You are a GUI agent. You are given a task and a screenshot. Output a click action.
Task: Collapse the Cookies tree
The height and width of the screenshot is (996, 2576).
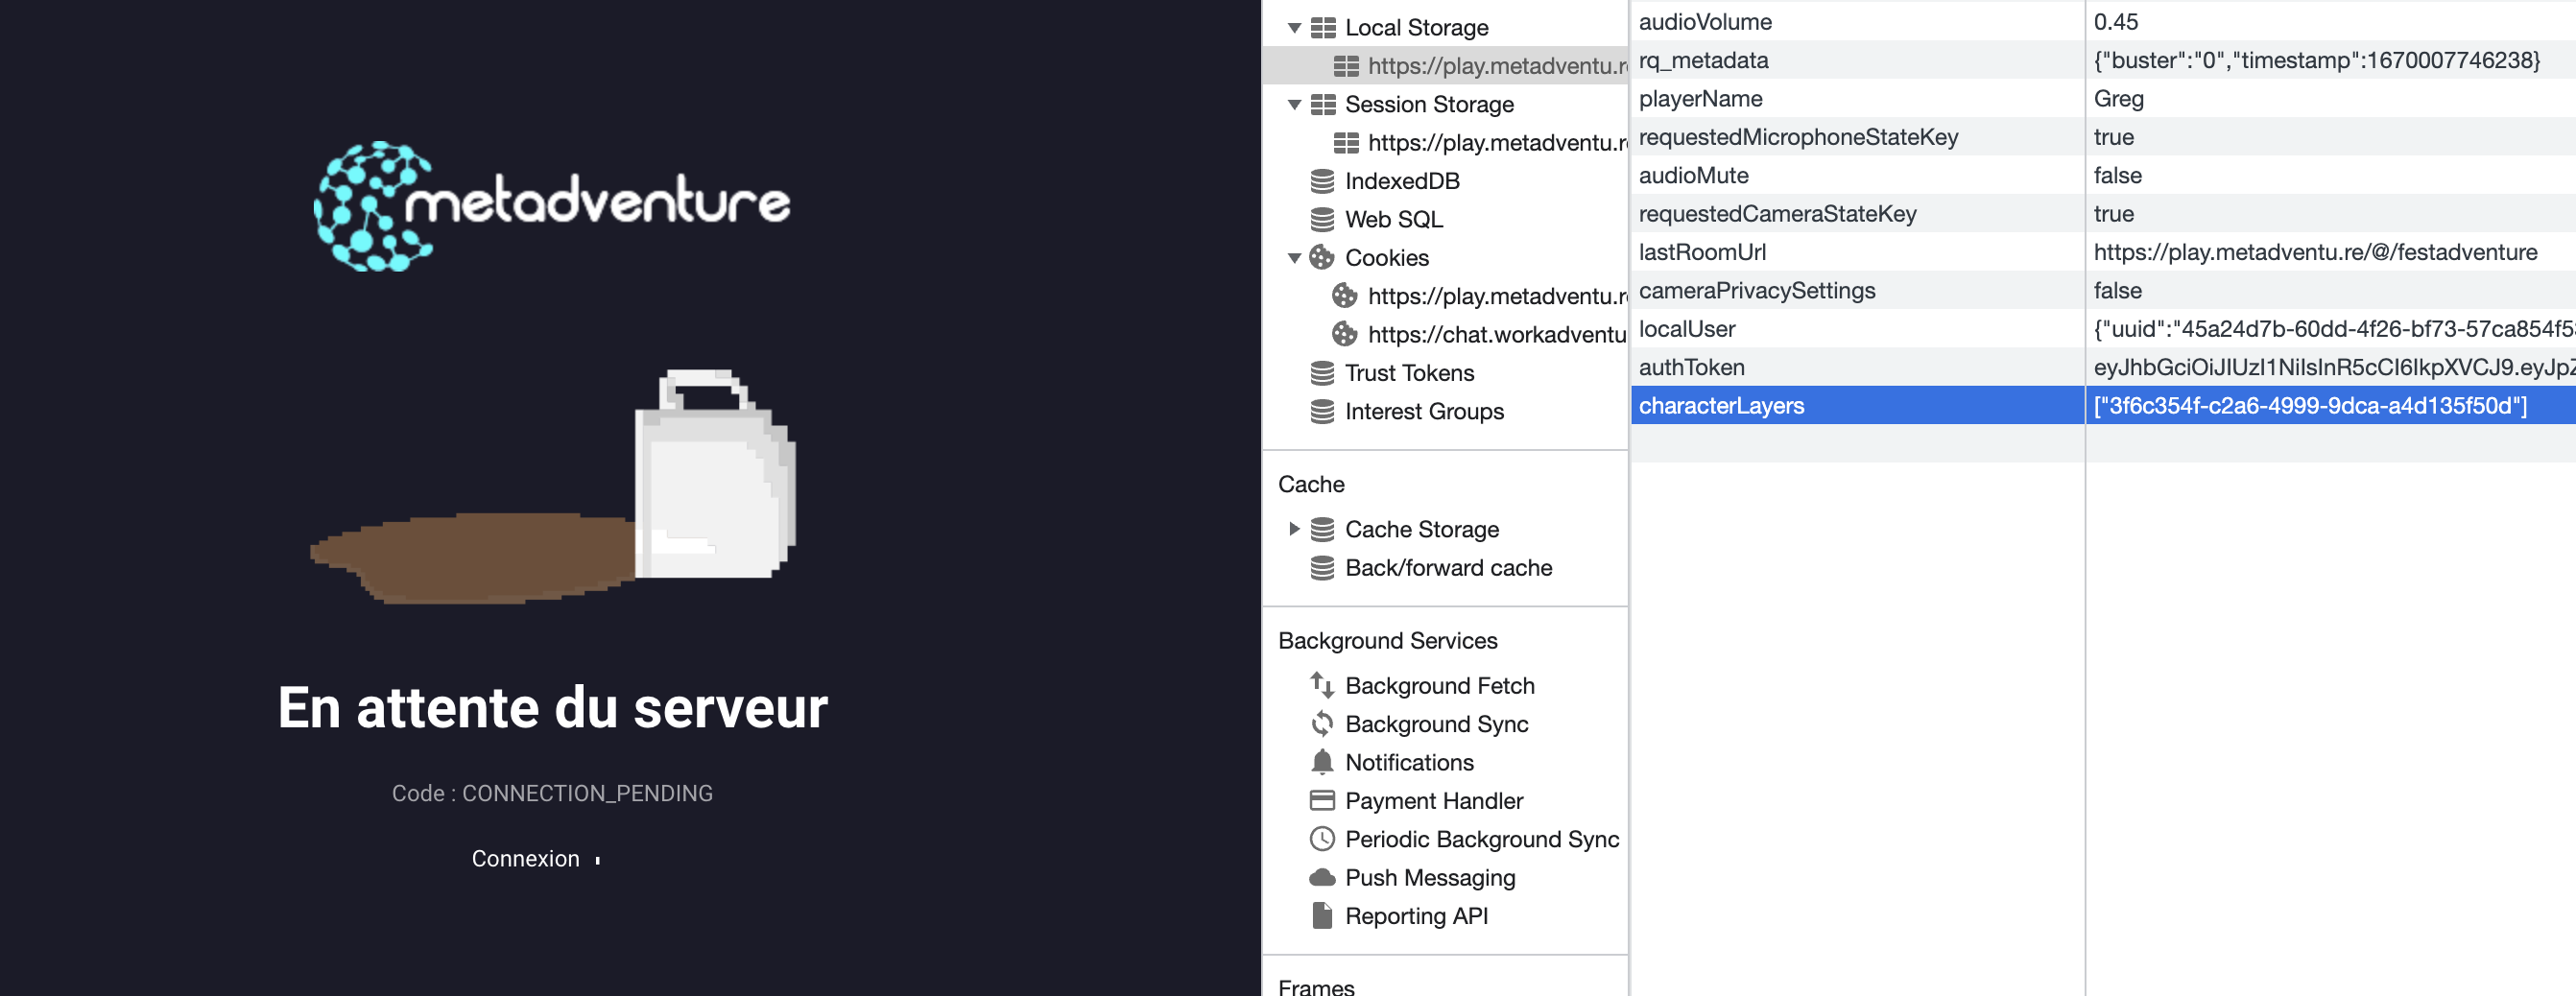click(1294, 257)
